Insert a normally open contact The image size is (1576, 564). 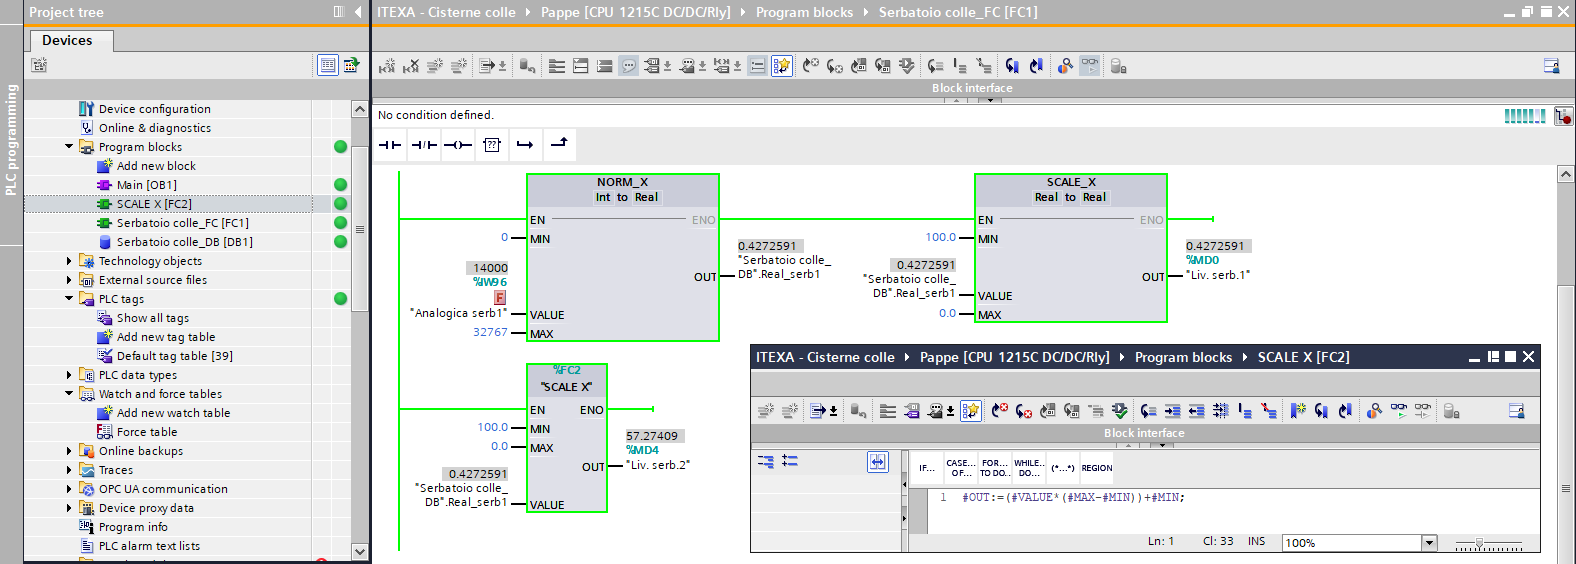390,145
